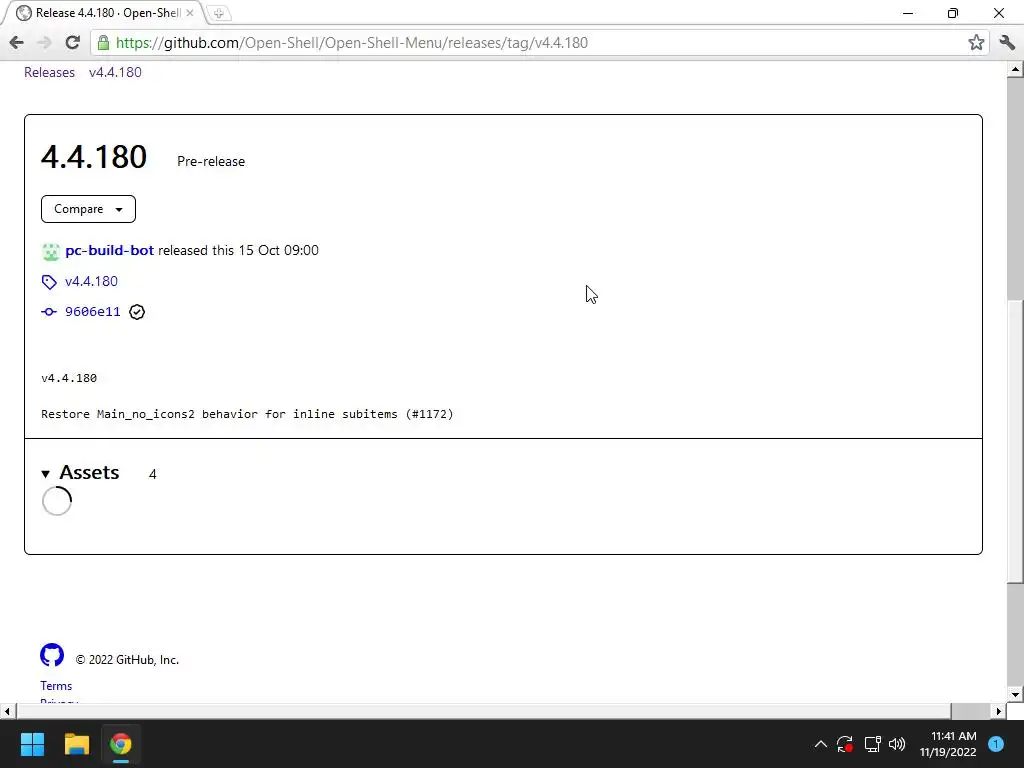Click the horizontal scrollbar right arrow
This screenshot has width=1024, height=768.
click(999, 711)
